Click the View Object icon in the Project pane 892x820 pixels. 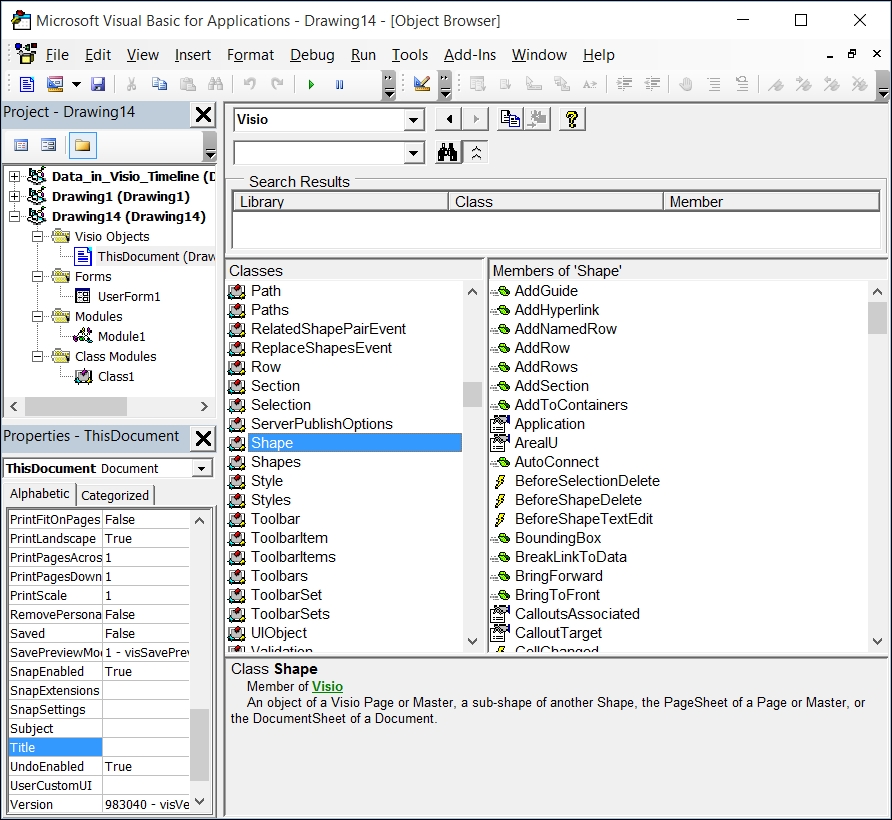pos(48,146)
